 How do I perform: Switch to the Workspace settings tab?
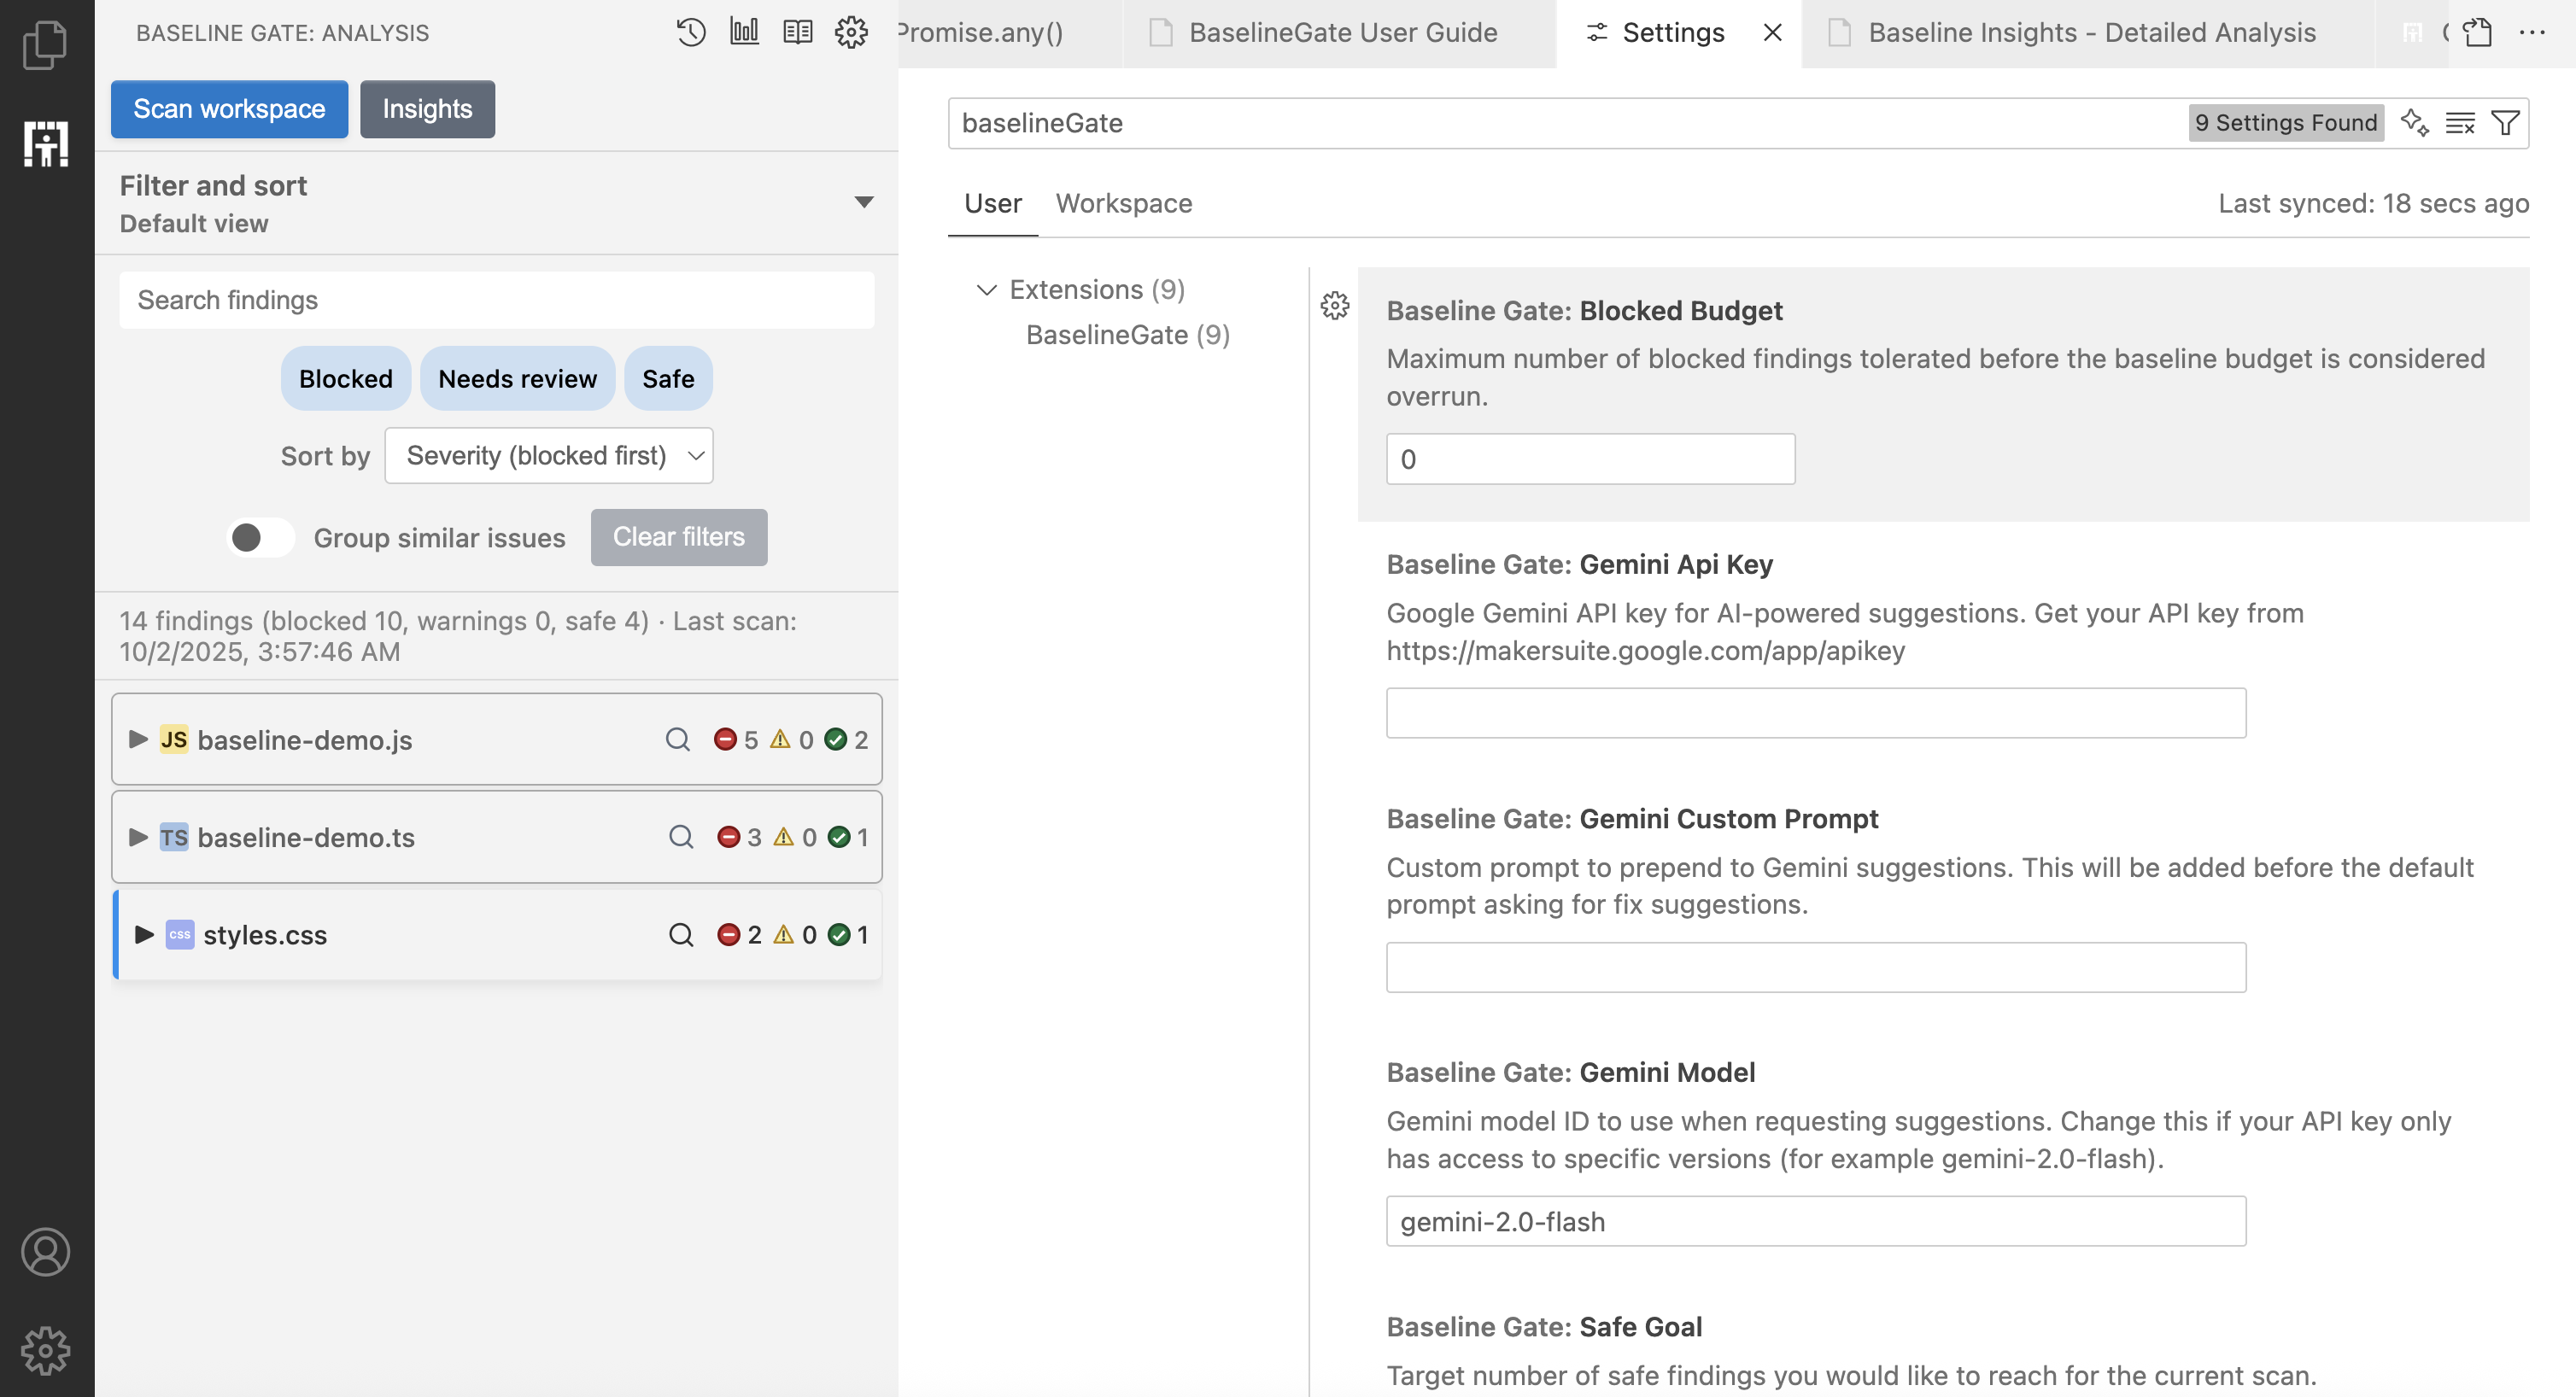tap(1123, 204)
